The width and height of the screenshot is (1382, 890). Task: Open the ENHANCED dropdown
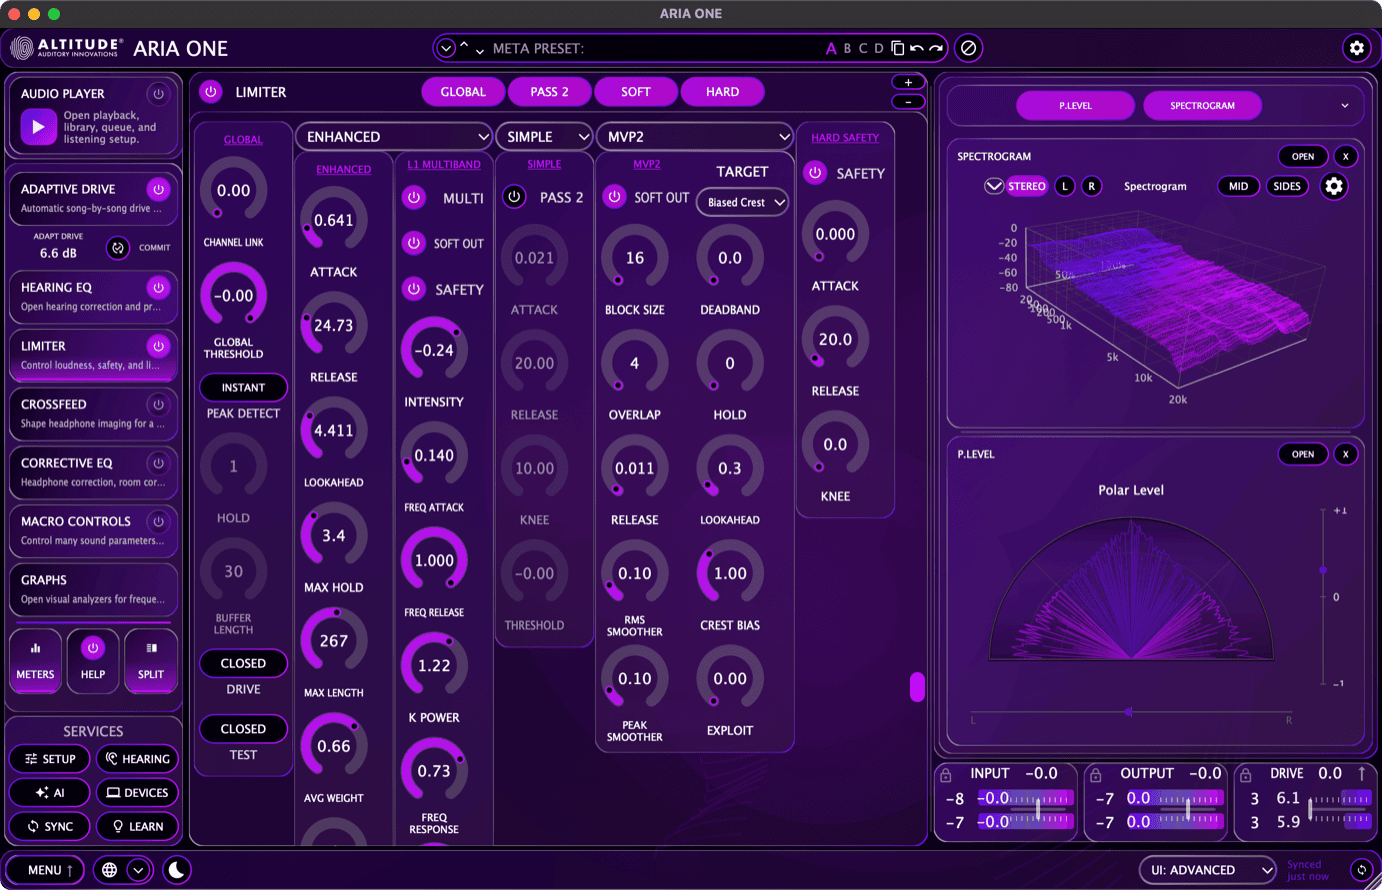[x=394, y=137]
